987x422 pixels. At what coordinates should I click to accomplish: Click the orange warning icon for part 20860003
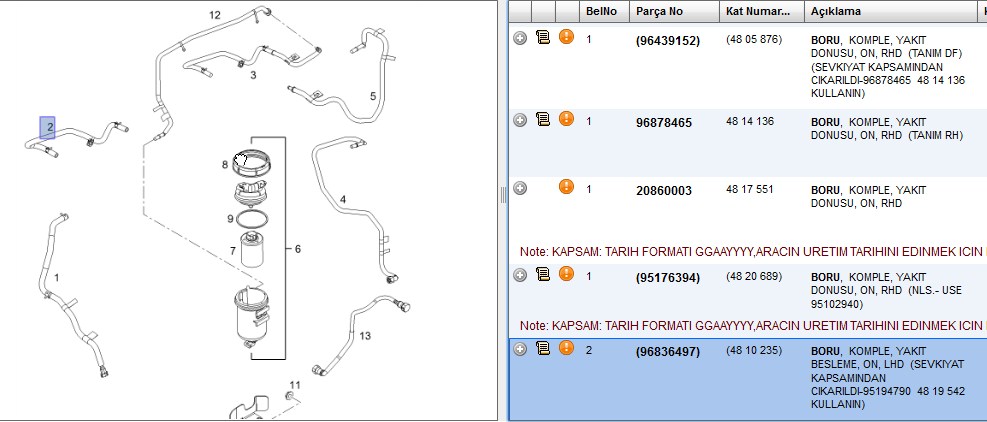tap(567, 186)
